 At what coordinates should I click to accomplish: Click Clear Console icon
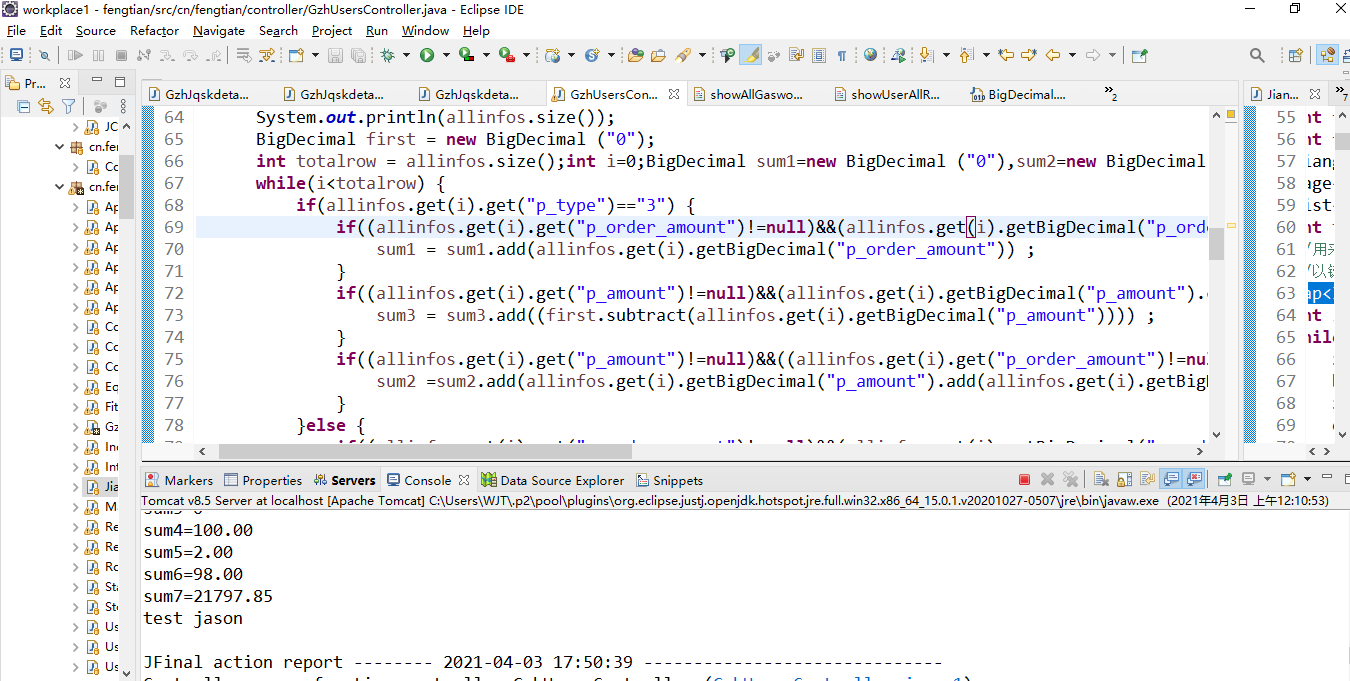(x=1100, y=480)
